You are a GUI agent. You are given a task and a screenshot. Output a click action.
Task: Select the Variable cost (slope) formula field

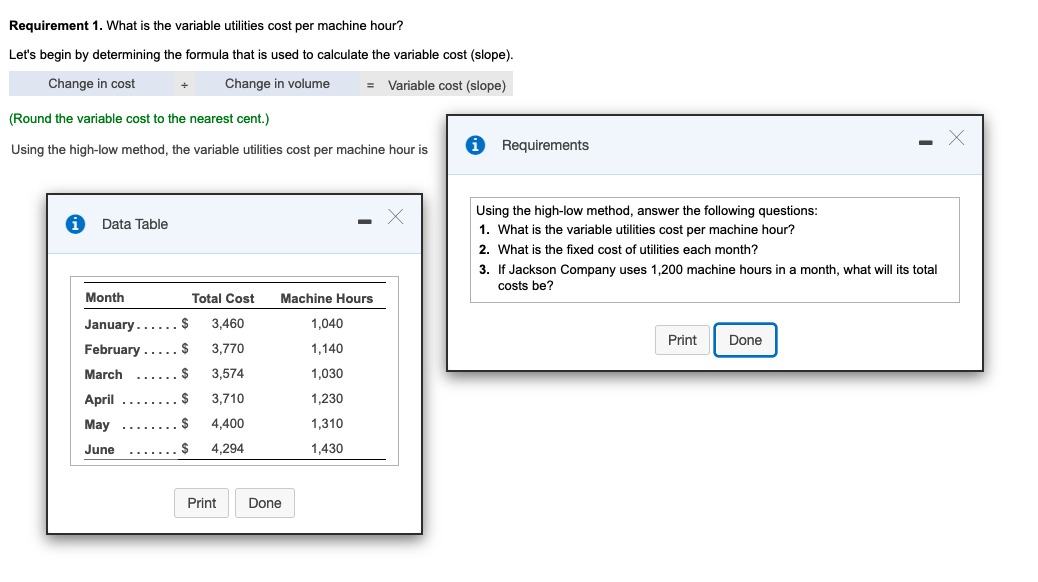[448, 84]
